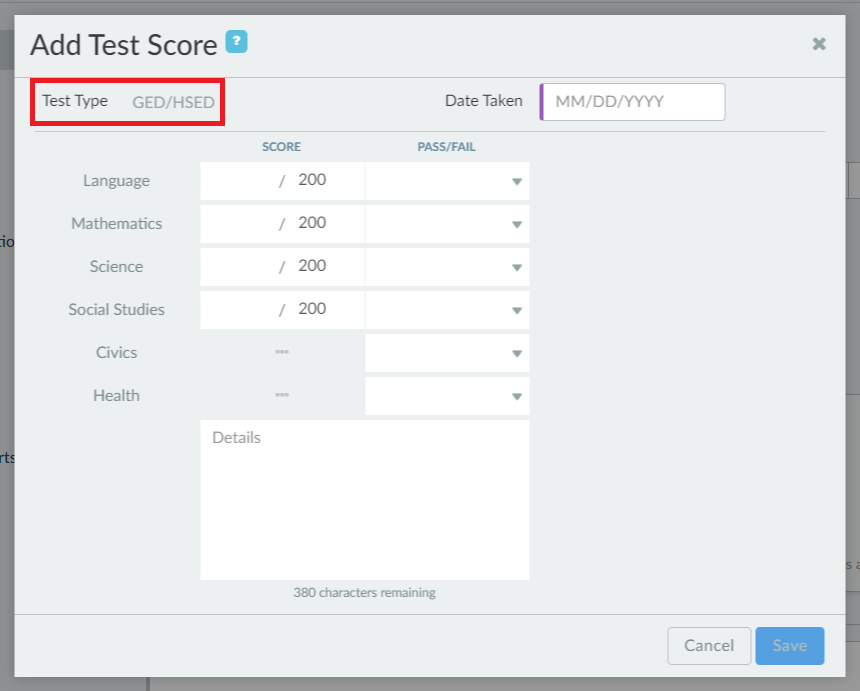Click the Science score input
The image size is (860, 691).
tap(240, 267)
